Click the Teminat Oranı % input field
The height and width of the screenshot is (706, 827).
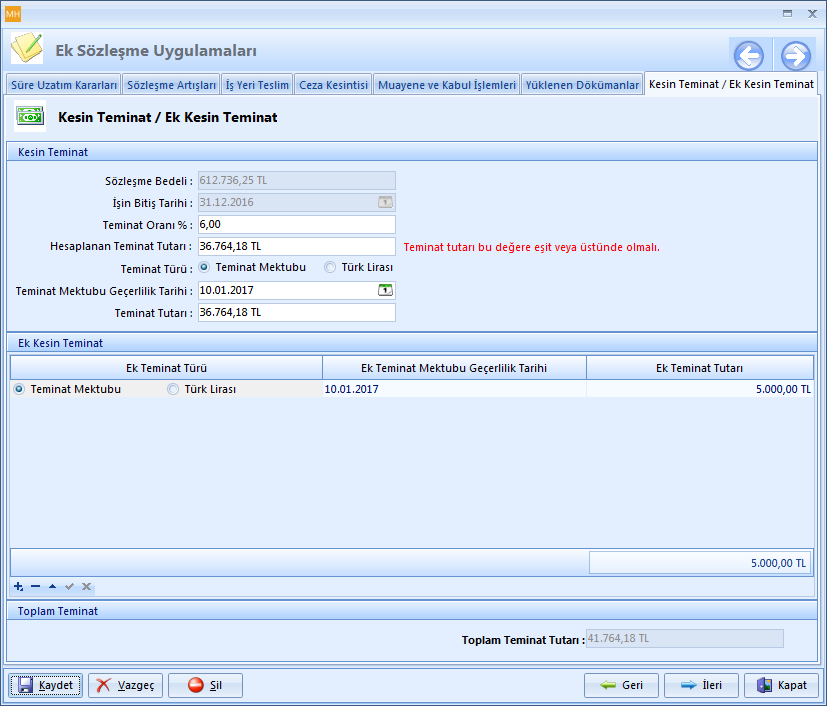pyautogui.click(x=297, y=224)
